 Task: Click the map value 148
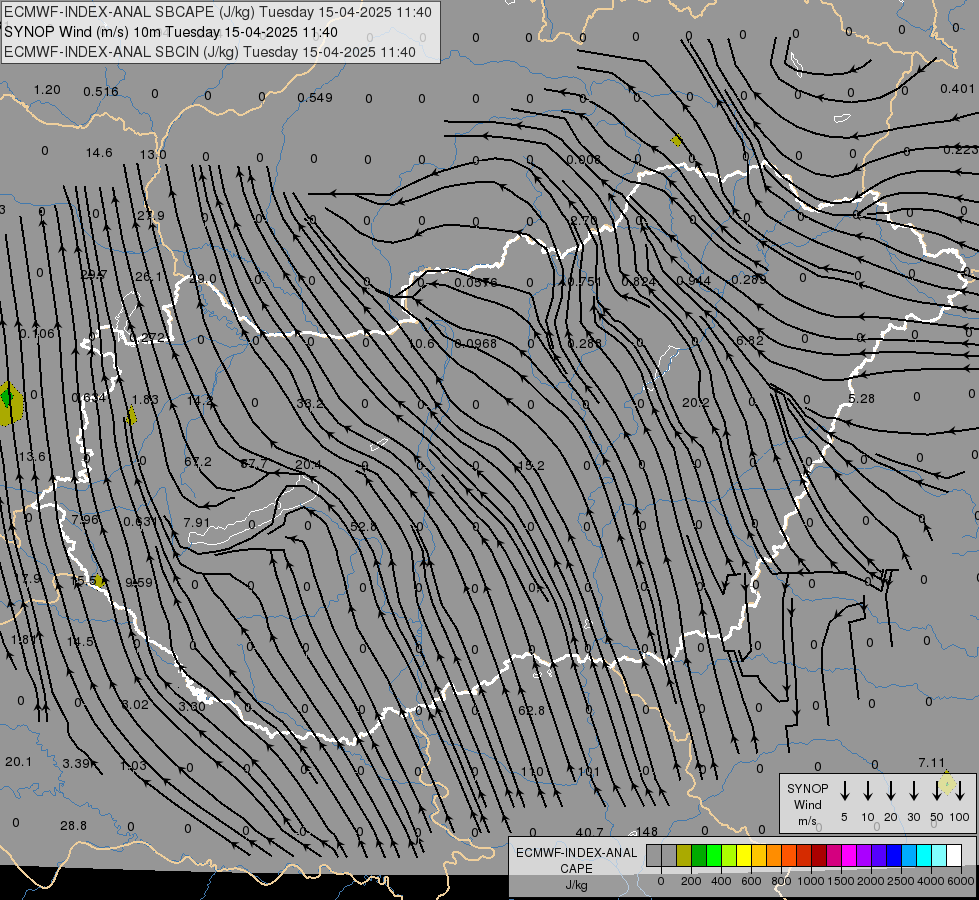point(647,831)
